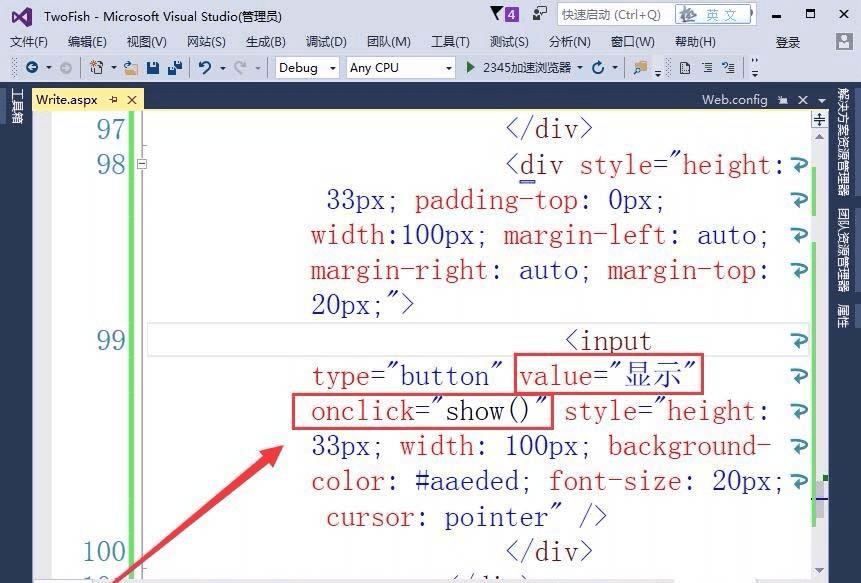Image resolution: width=861 pixels, height=583 pixels.
Task: Click the Redo icon
Action: click(240, 68)
